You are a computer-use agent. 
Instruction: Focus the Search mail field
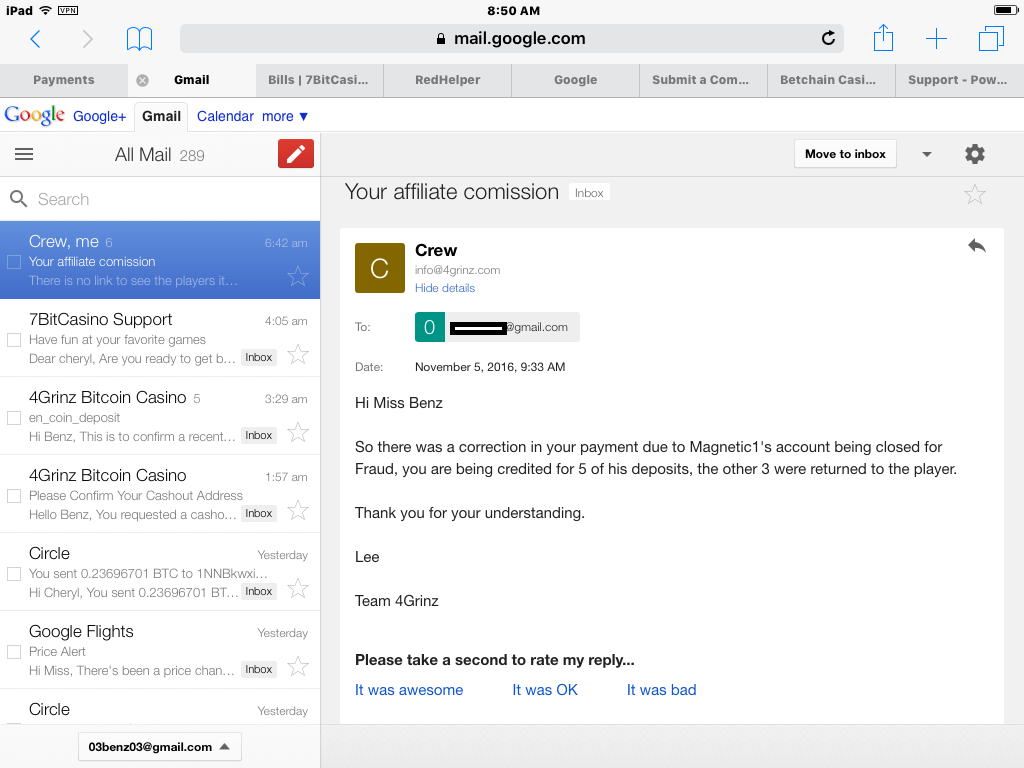pos(160,199)
